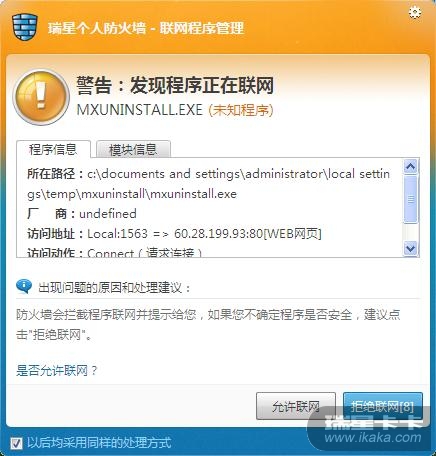Click the scroll up arrow in info panel
Viewport: 436px width, 456px height.
pos(410,166)
